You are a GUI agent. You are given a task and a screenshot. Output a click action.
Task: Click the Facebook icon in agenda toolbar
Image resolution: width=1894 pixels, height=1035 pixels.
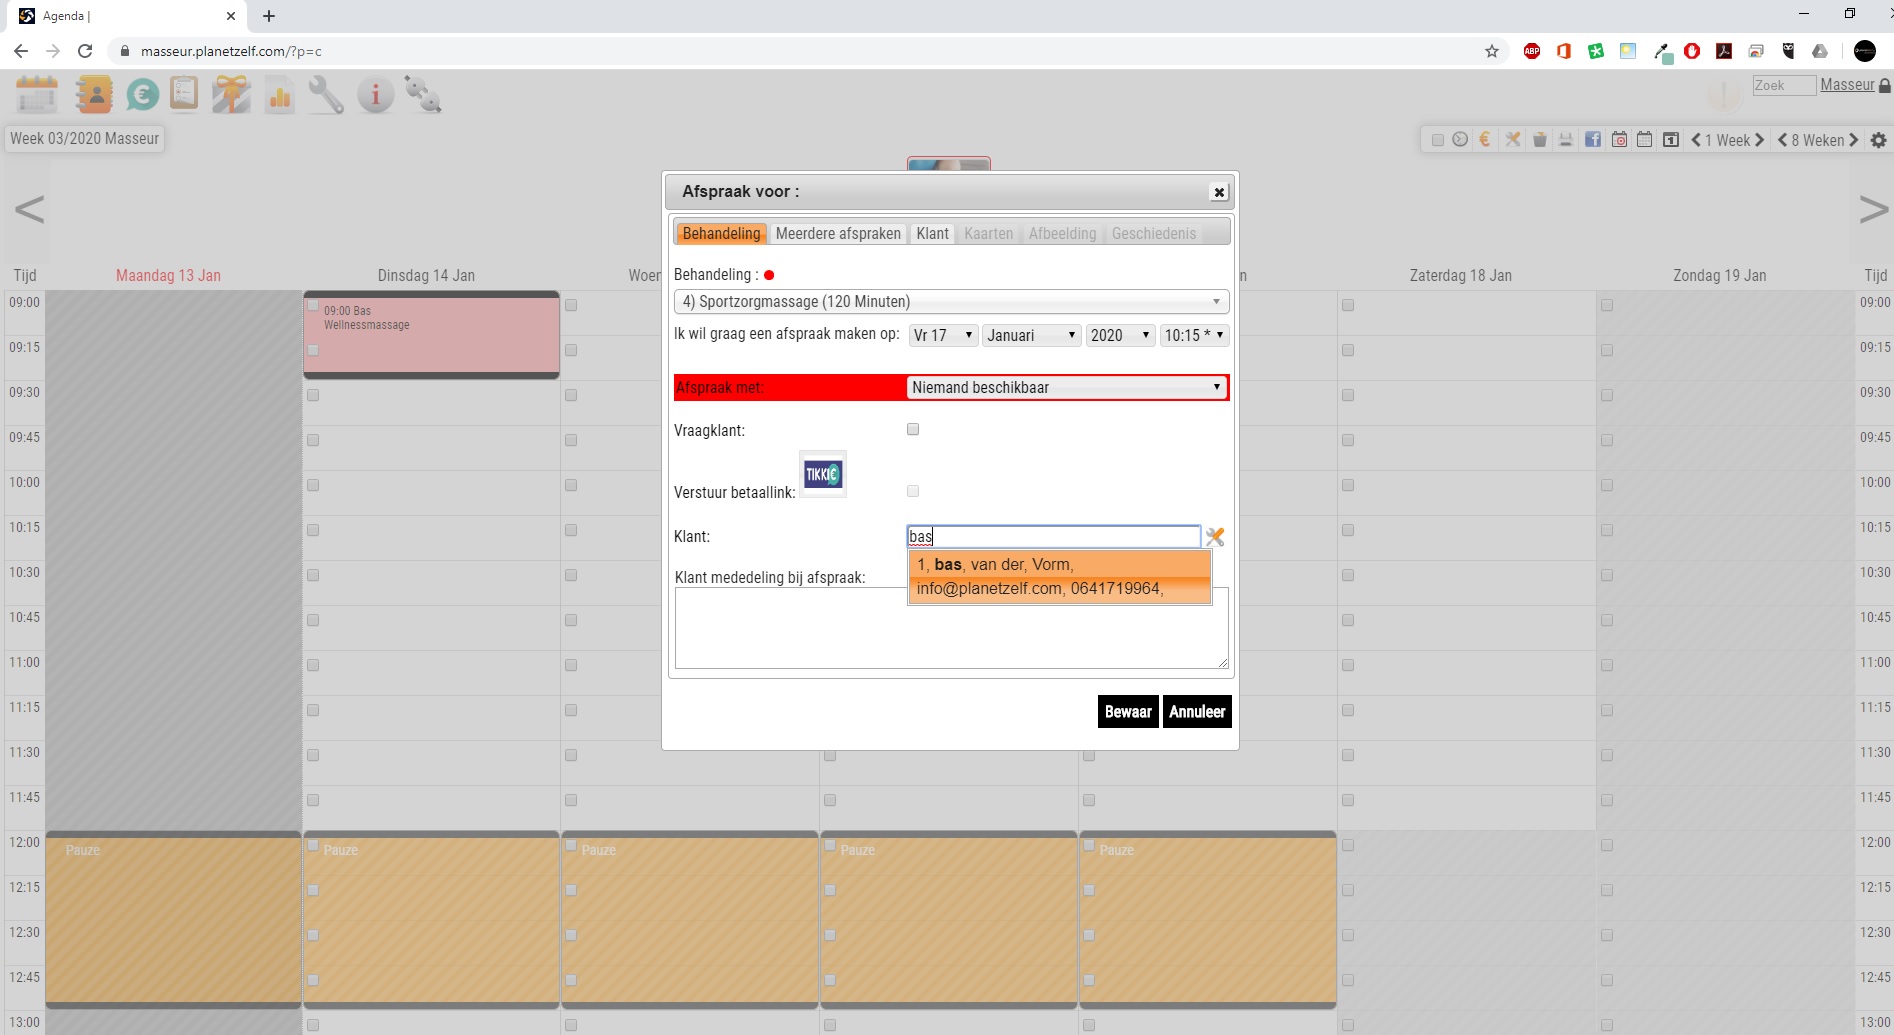coord(1592,140)
